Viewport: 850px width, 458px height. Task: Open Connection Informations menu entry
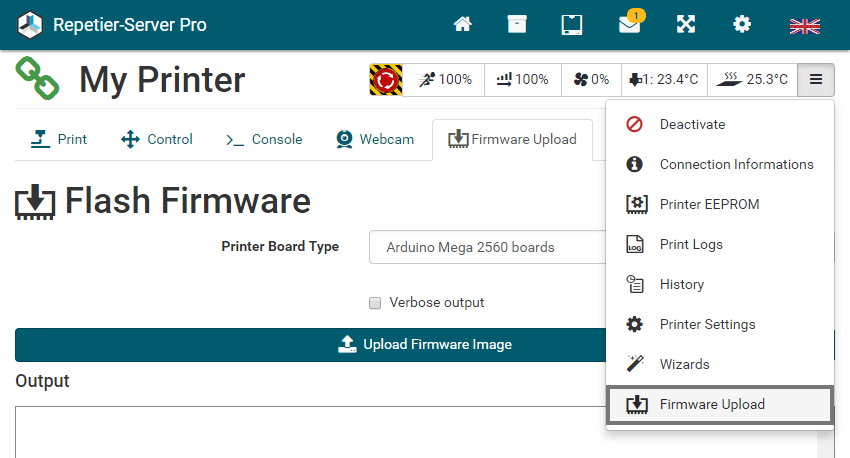pyautogui.click(x=719, y=164)
